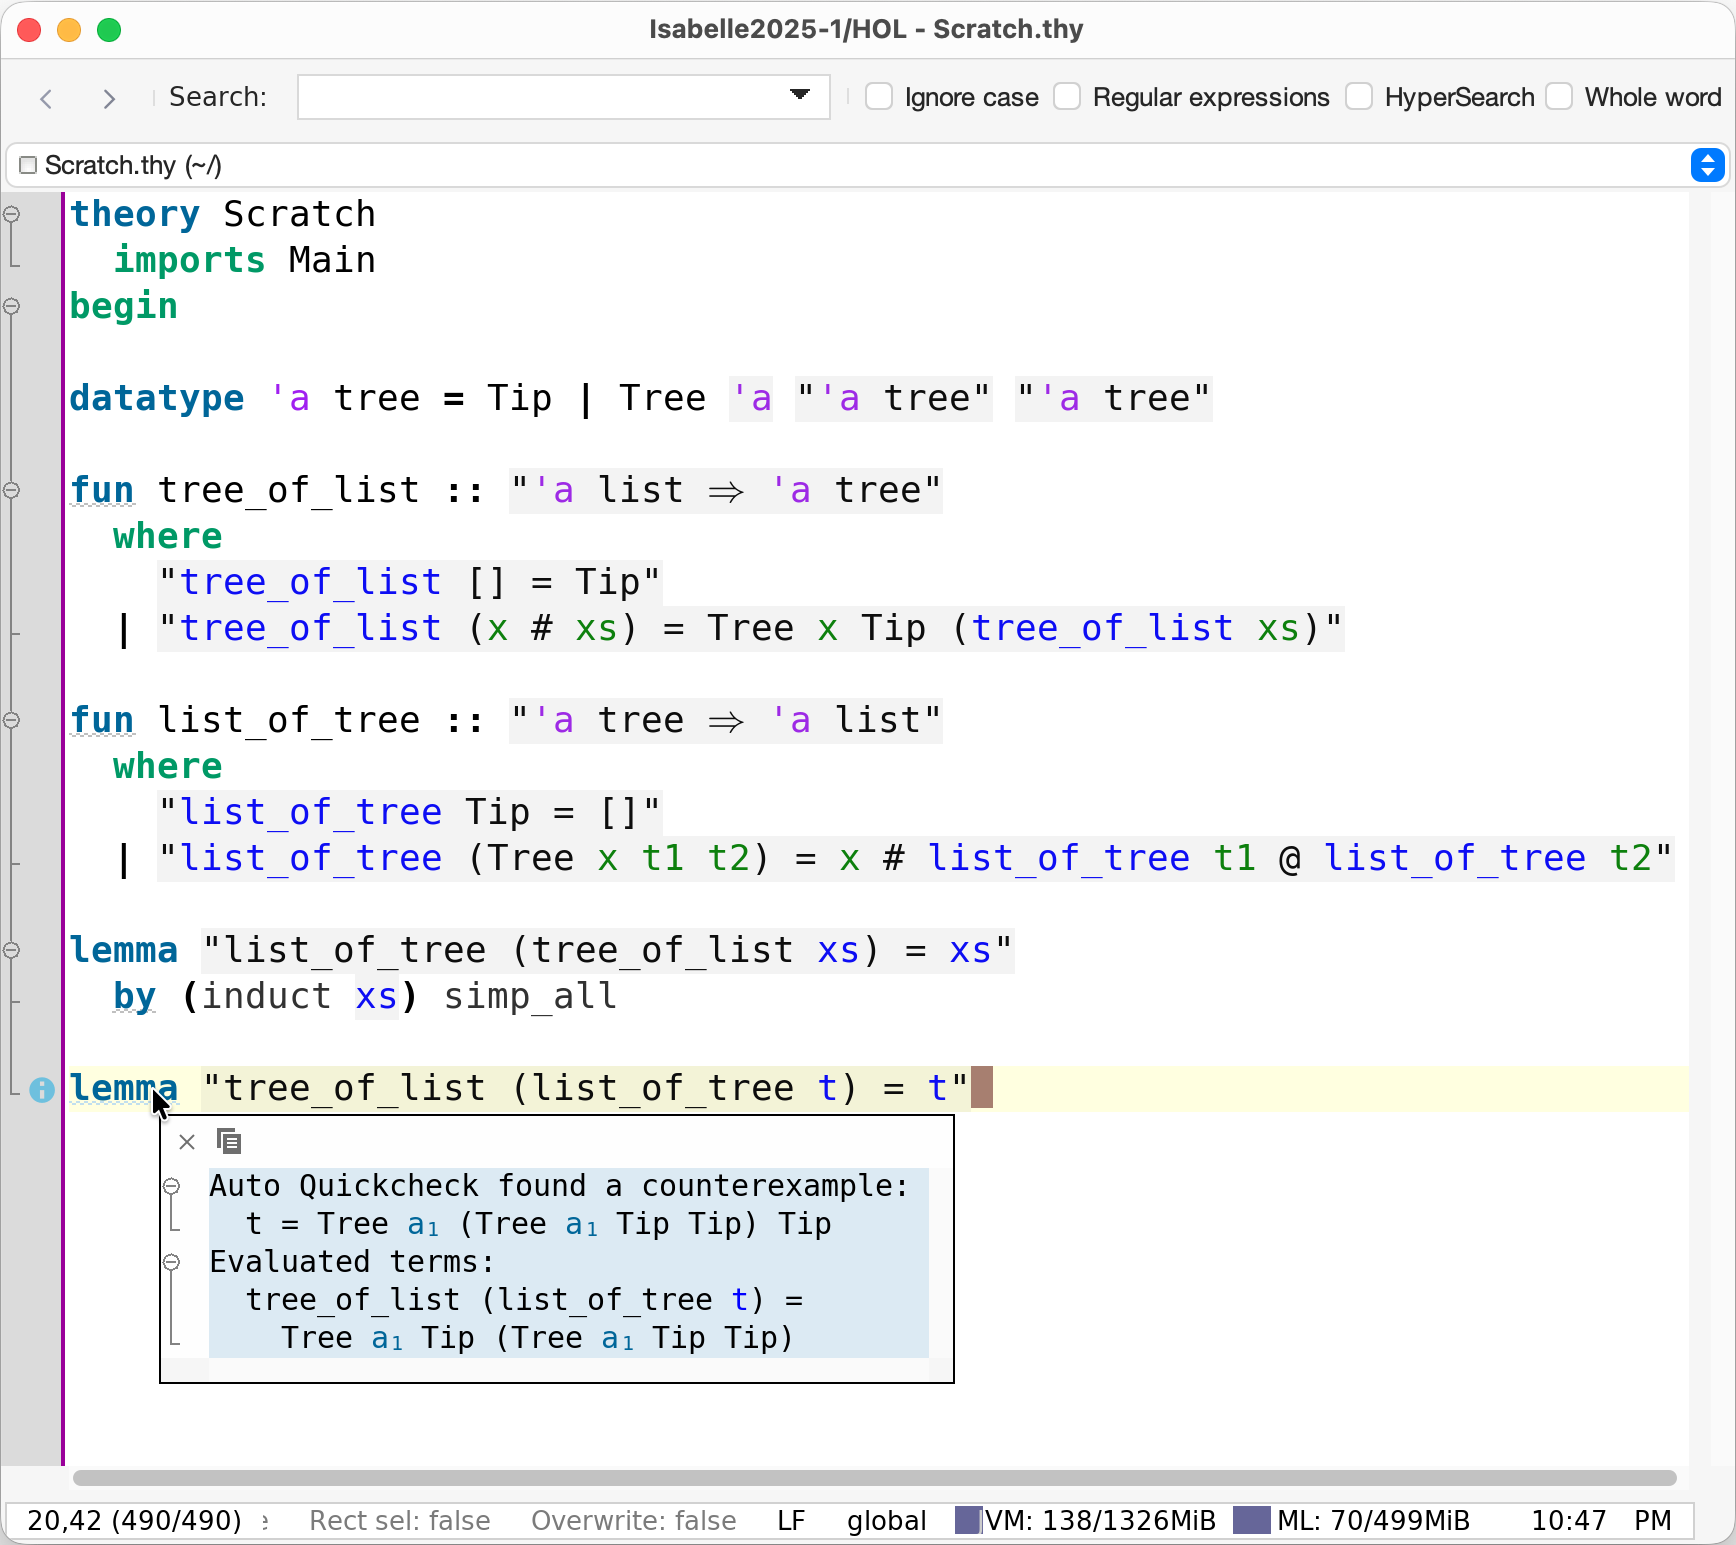Enable the Regular expressions checkbox
The height and width of the screenshot is (1545, 1736).
tap(1067, 97)
